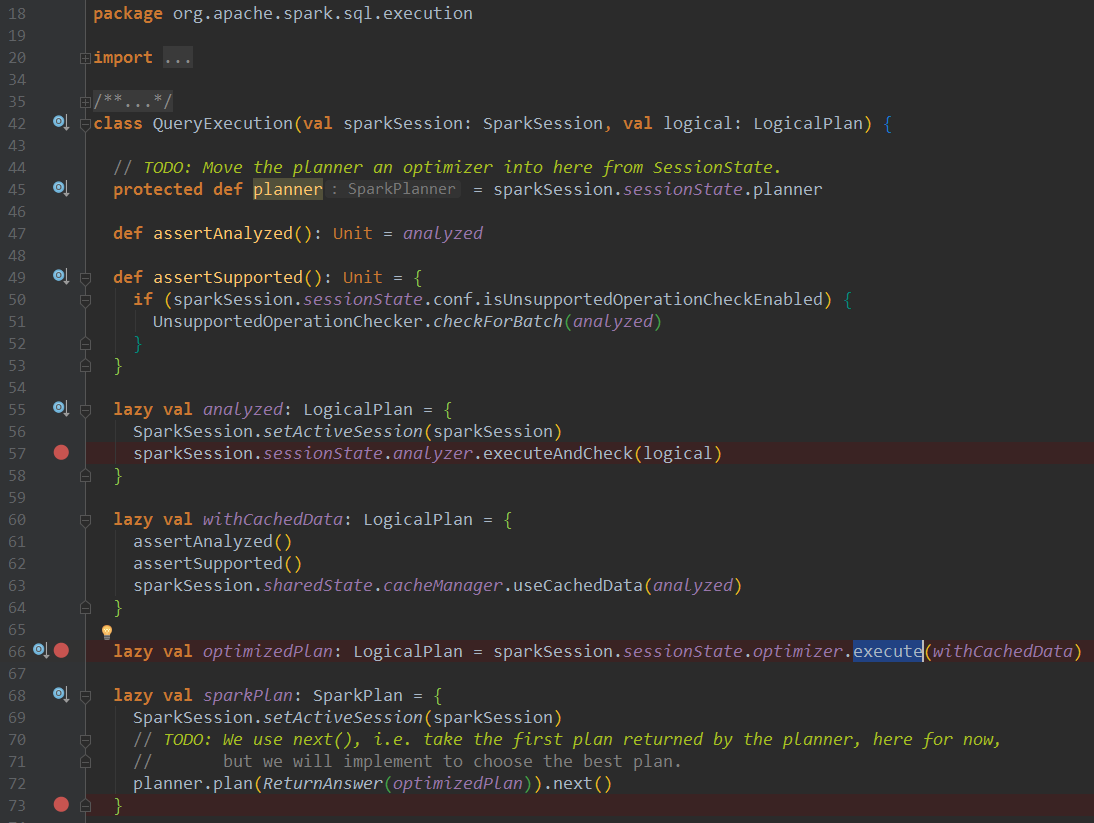
Task: Click the gutter marker on optimizedPlan line
Action: (x=41, y=651)
